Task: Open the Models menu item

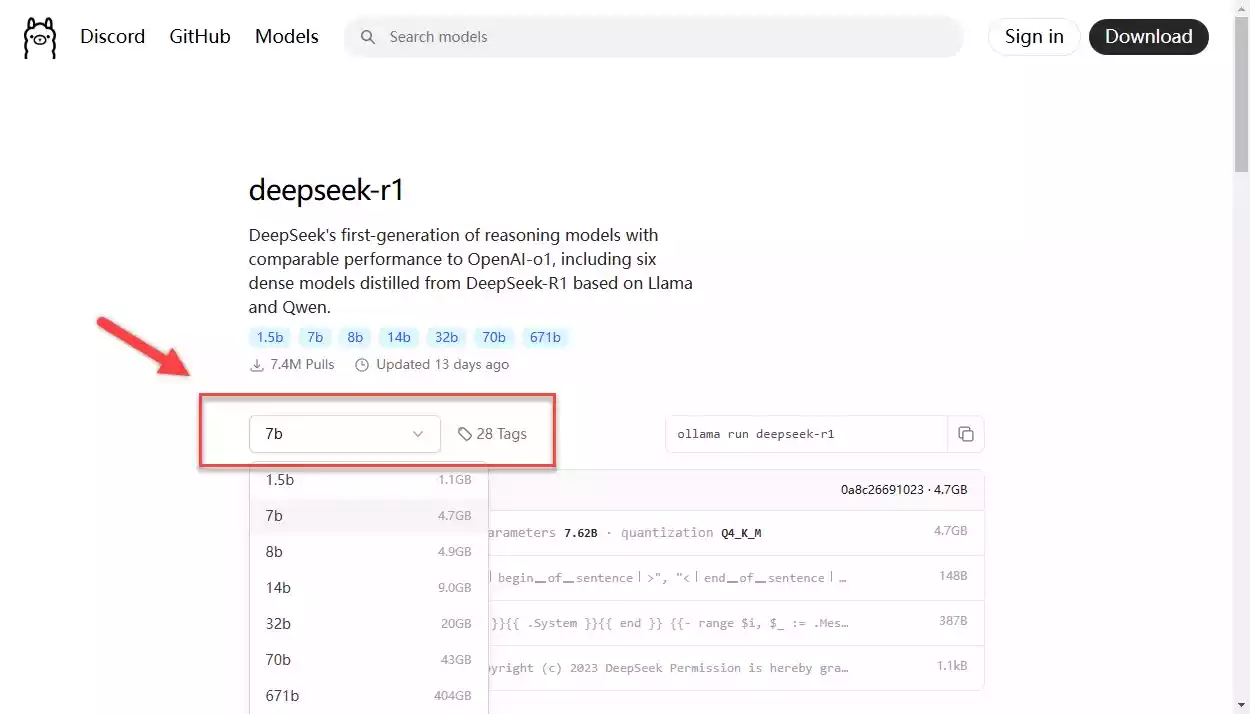Action: pyautogui.click(x=287, y=37)
